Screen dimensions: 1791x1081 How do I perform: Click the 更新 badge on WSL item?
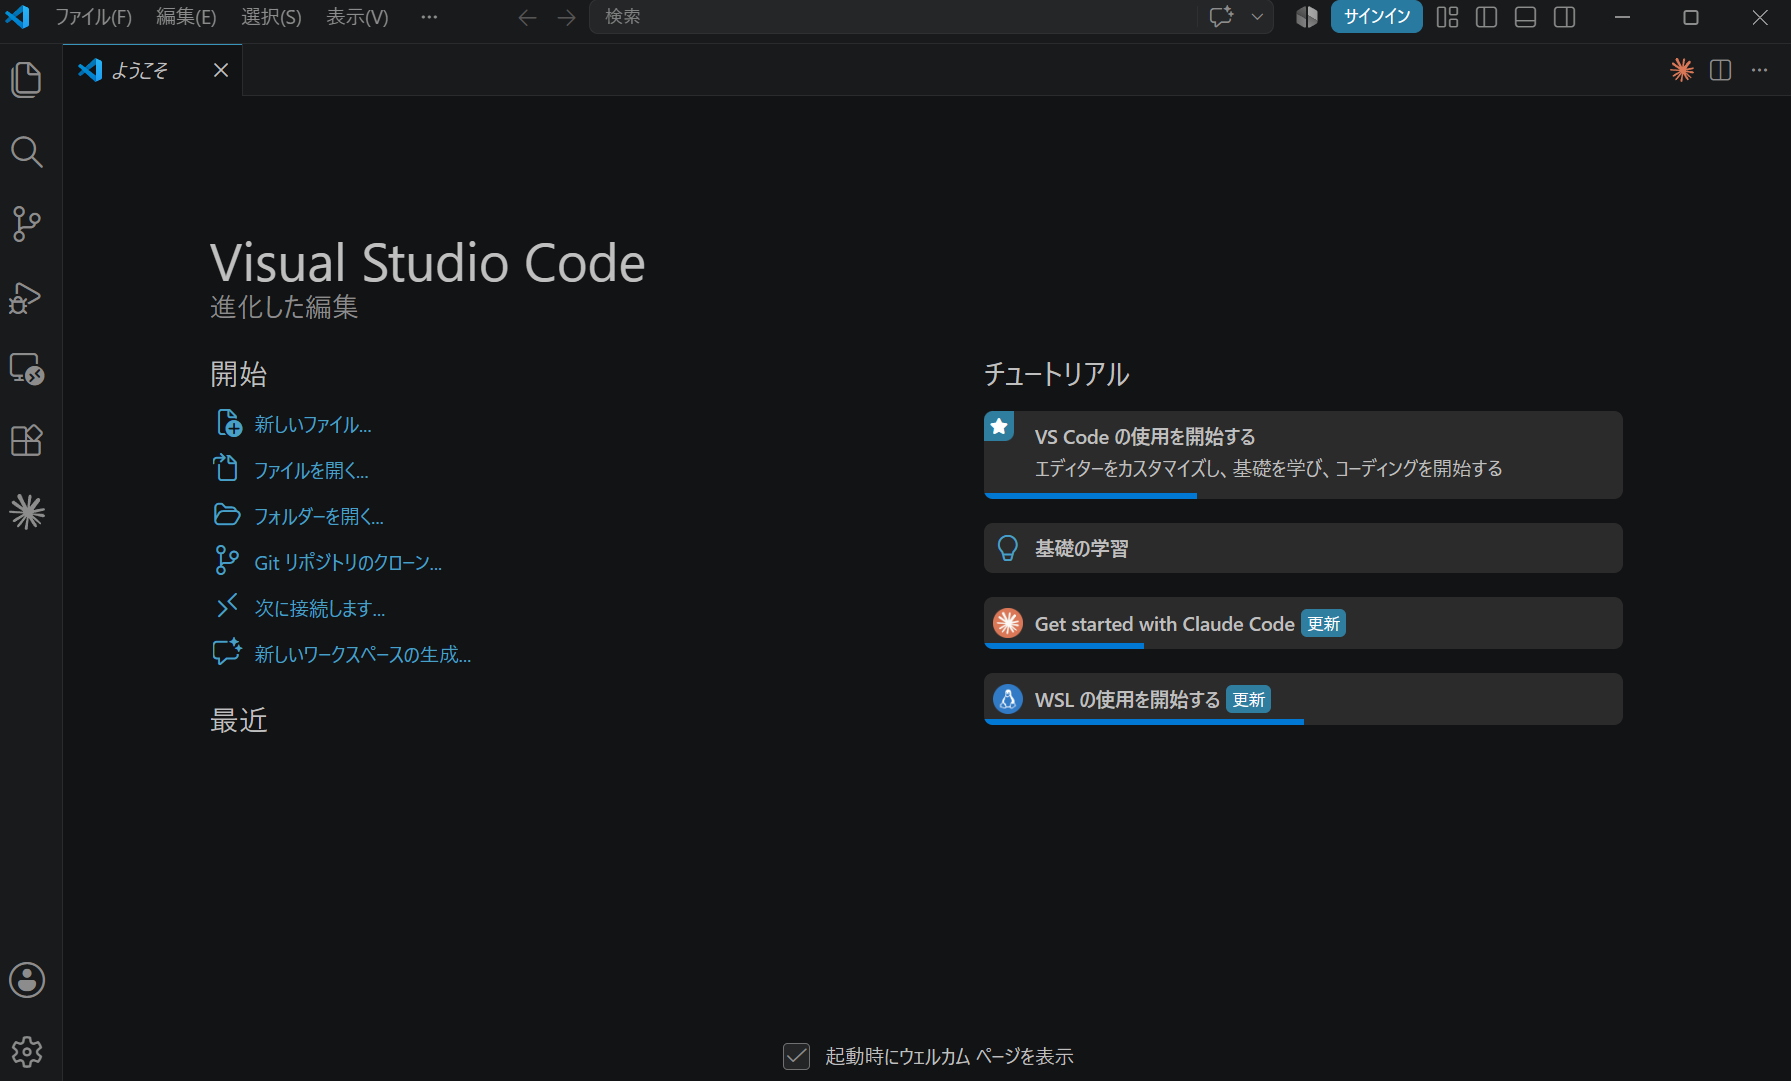coord(1248,699)
